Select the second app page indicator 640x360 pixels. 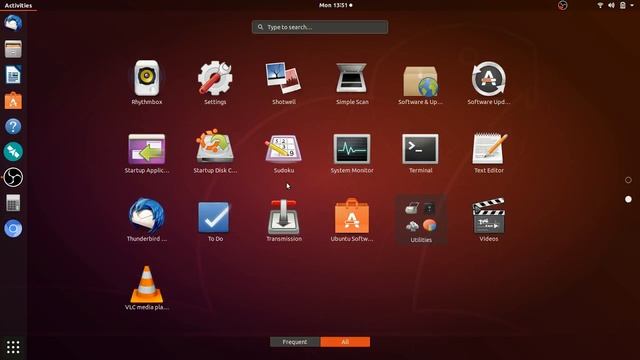pyautogui.click(x=628, y=199)
